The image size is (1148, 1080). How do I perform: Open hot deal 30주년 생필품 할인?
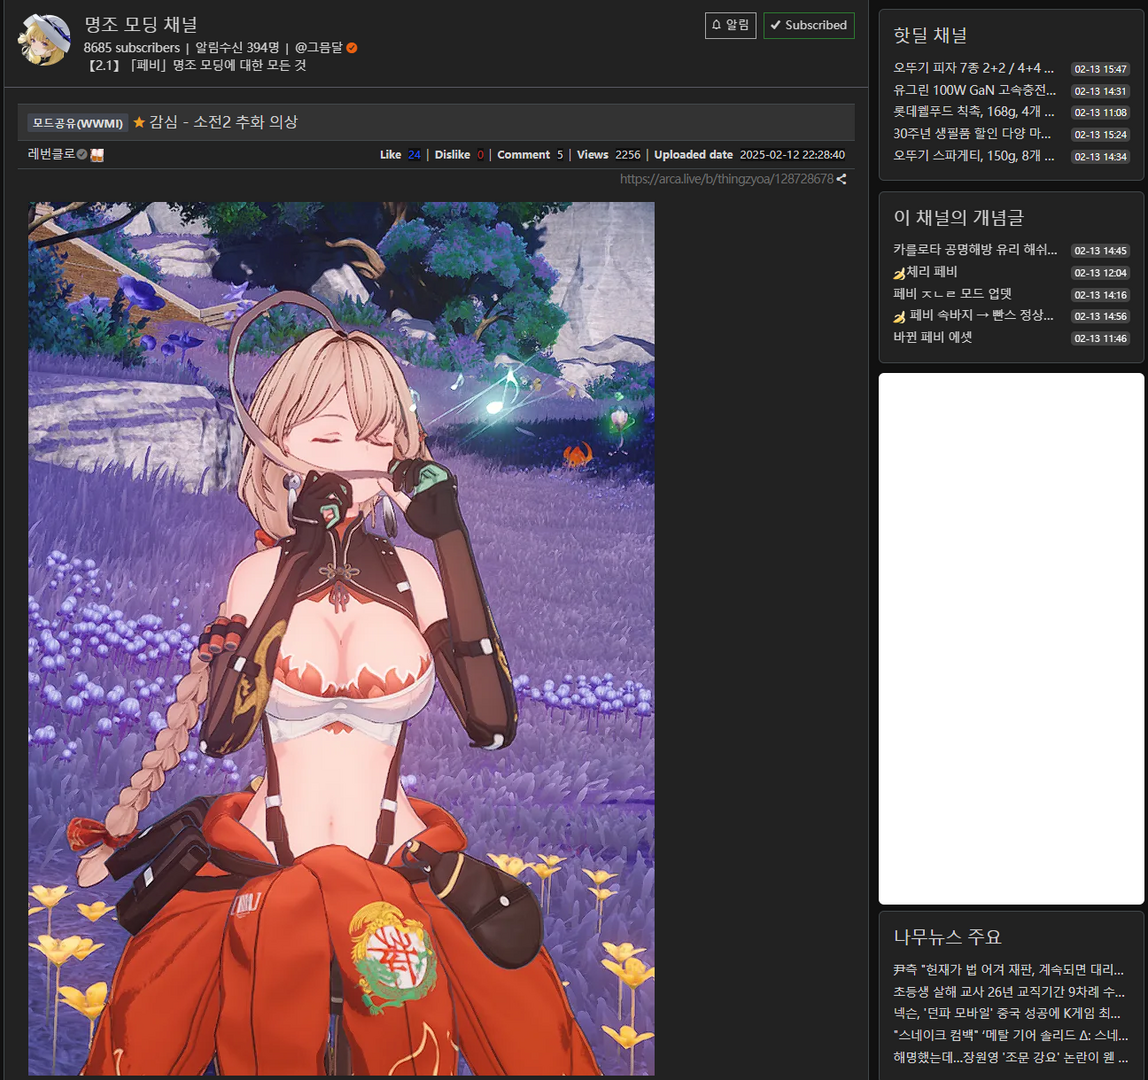[x=972, y=133]
